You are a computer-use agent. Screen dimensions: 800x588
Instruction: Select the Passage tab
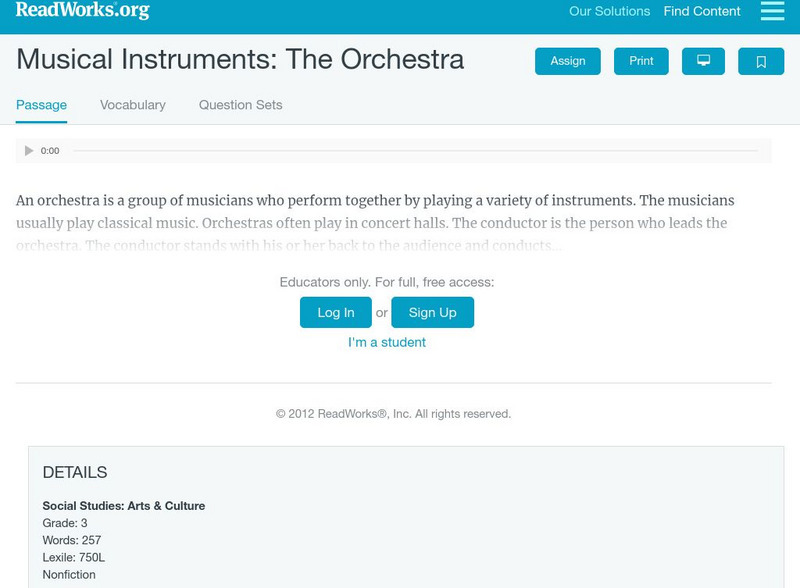41,105
